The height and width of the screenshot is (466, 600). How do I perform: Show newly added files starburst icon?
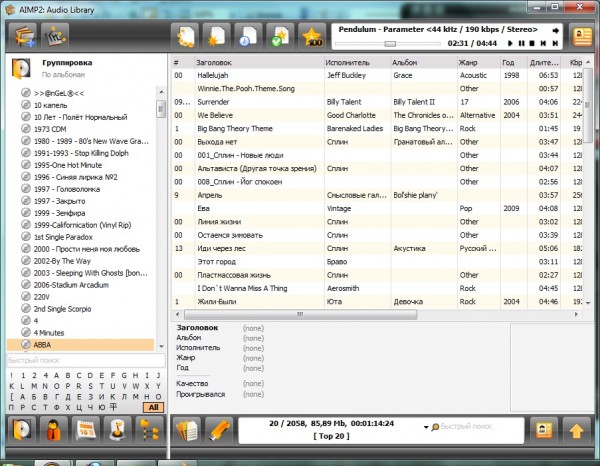pos(217,36)
